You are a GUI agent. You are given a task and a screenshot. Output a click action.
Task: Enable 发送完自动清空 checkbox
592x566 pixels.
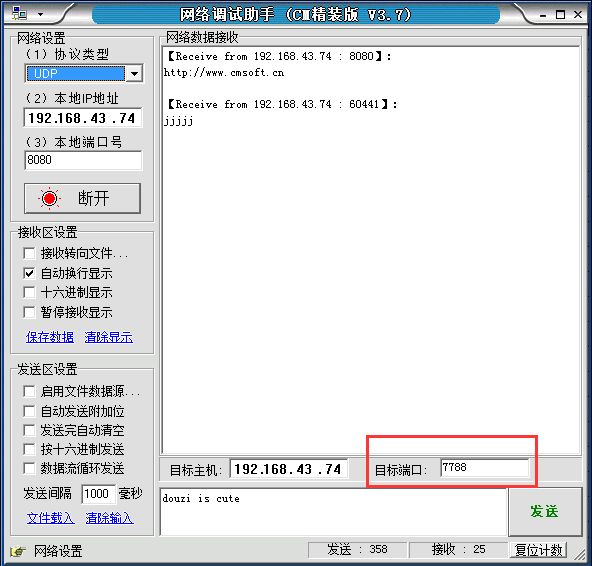(29, 430)
